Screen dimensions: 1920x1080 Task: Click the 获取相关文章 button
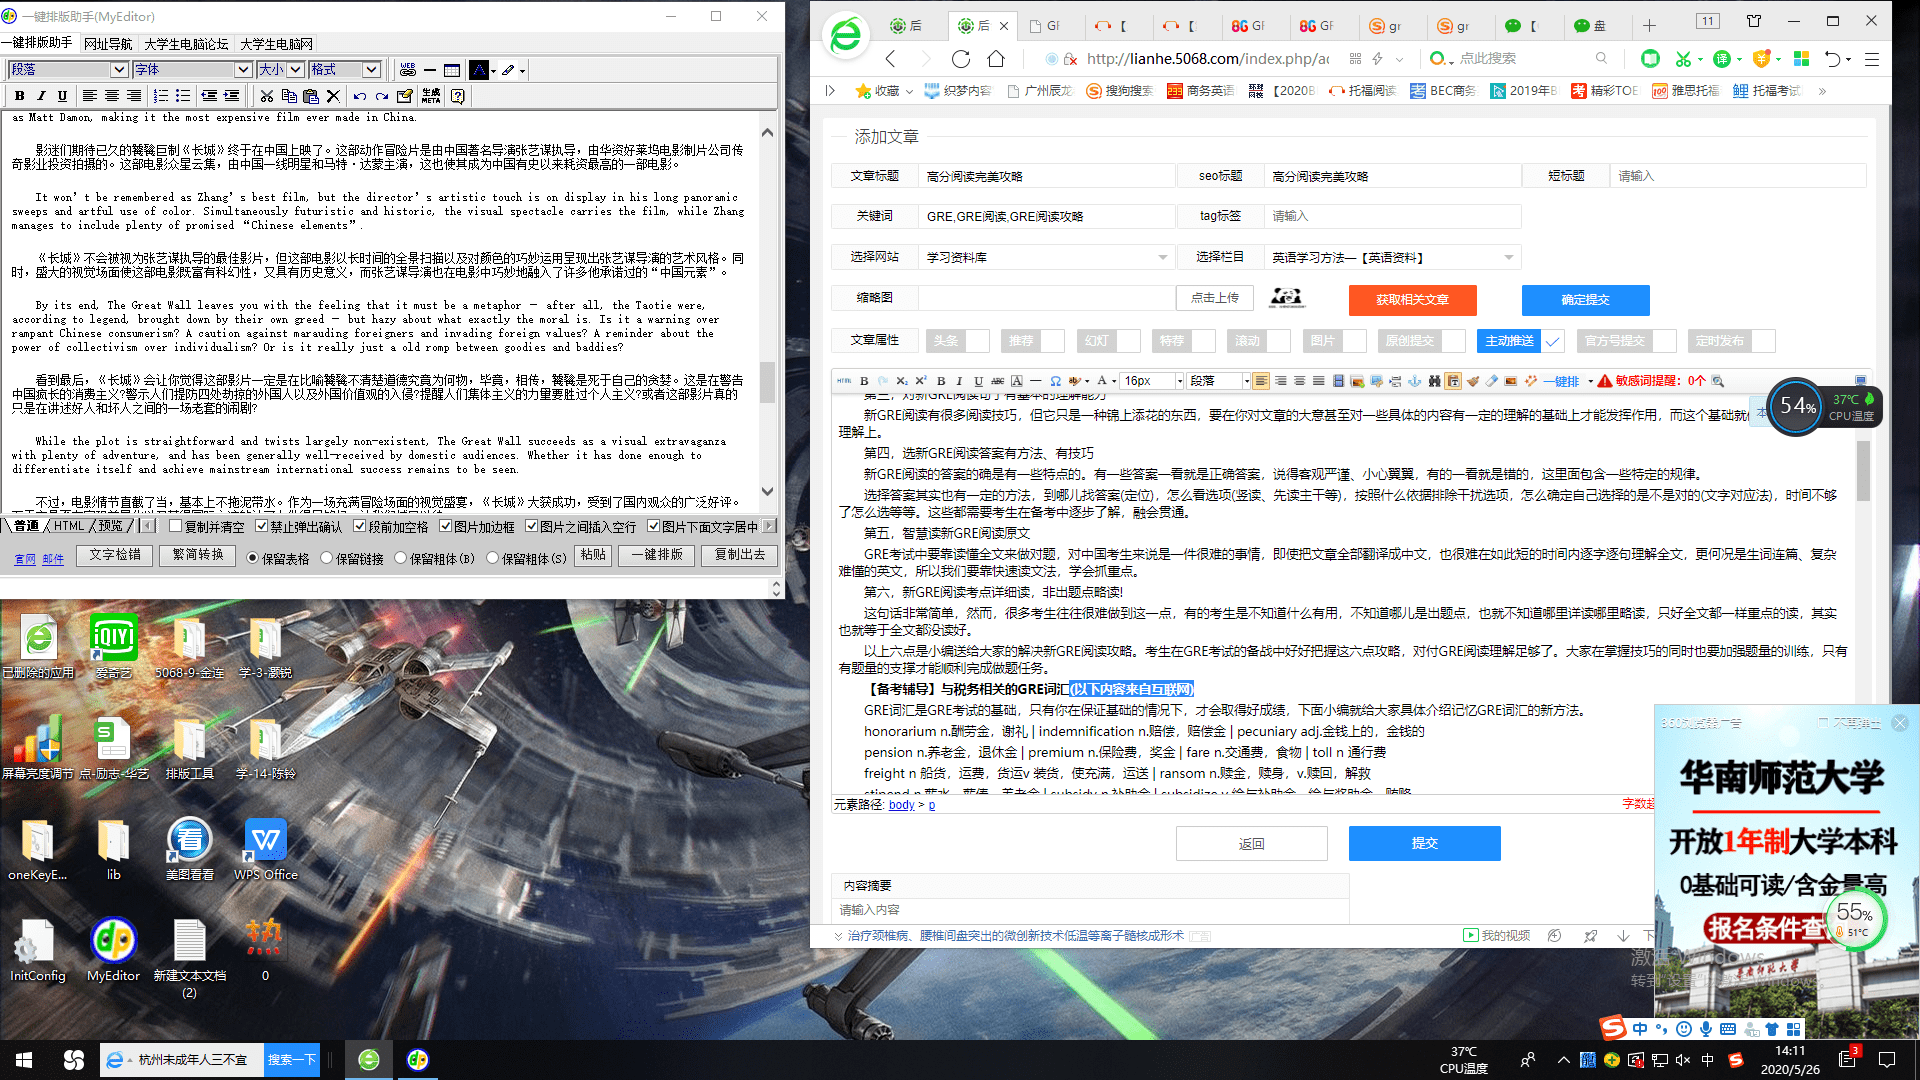tap(1413, 300)
